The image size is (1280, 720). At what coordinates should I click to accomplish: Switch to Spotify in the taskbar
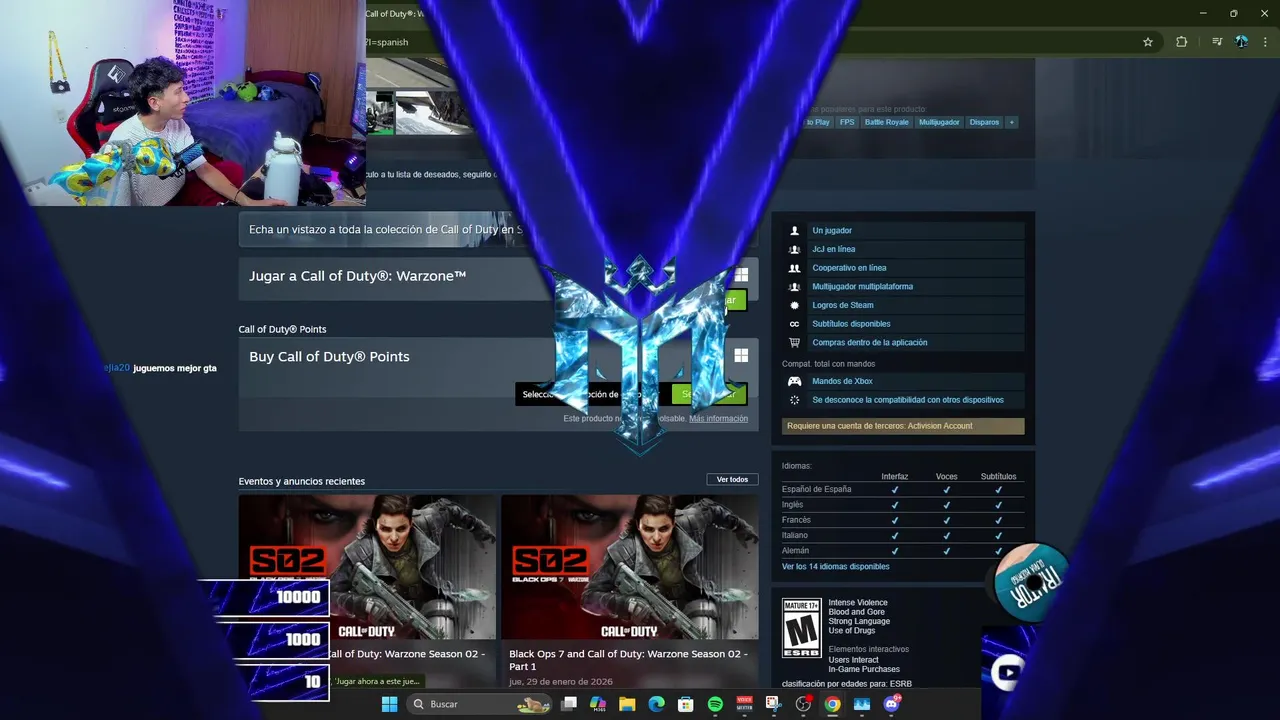tap(715, 704)
